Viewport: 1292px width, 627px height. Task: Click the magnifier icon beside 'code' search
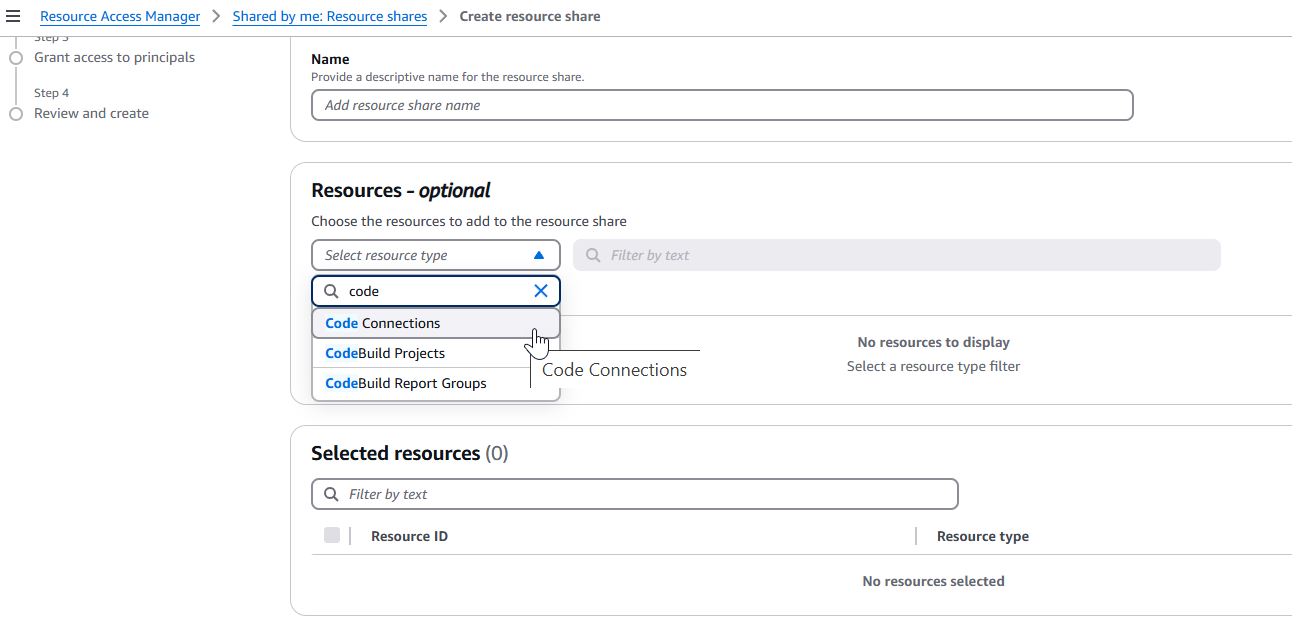tap(331, 291)
